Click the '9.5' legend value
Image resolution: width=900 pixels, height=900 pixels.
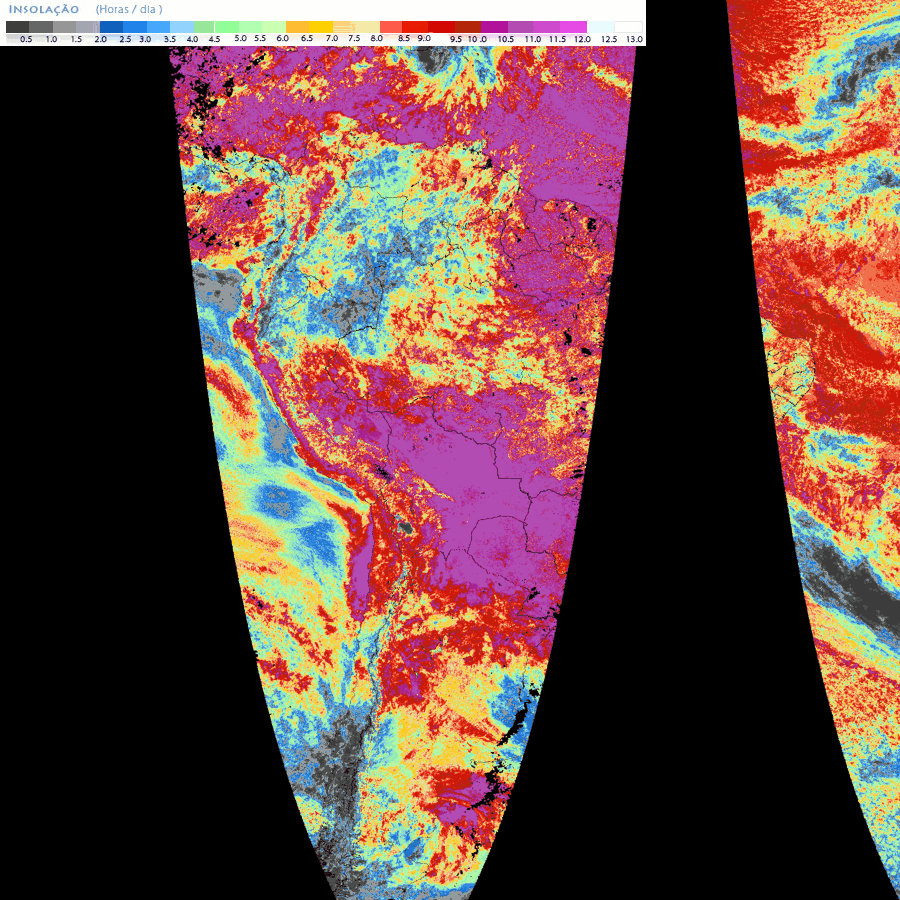(x=456, y=40)
